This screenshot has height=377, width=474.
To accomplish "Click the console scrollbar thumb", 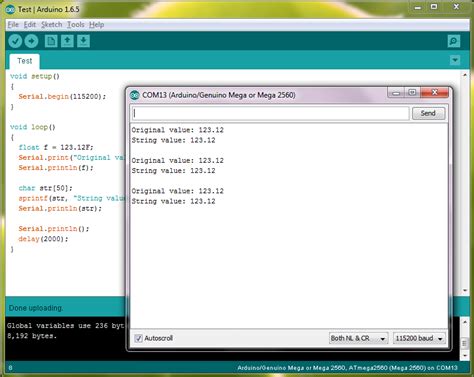I will (x=465, y=342).
